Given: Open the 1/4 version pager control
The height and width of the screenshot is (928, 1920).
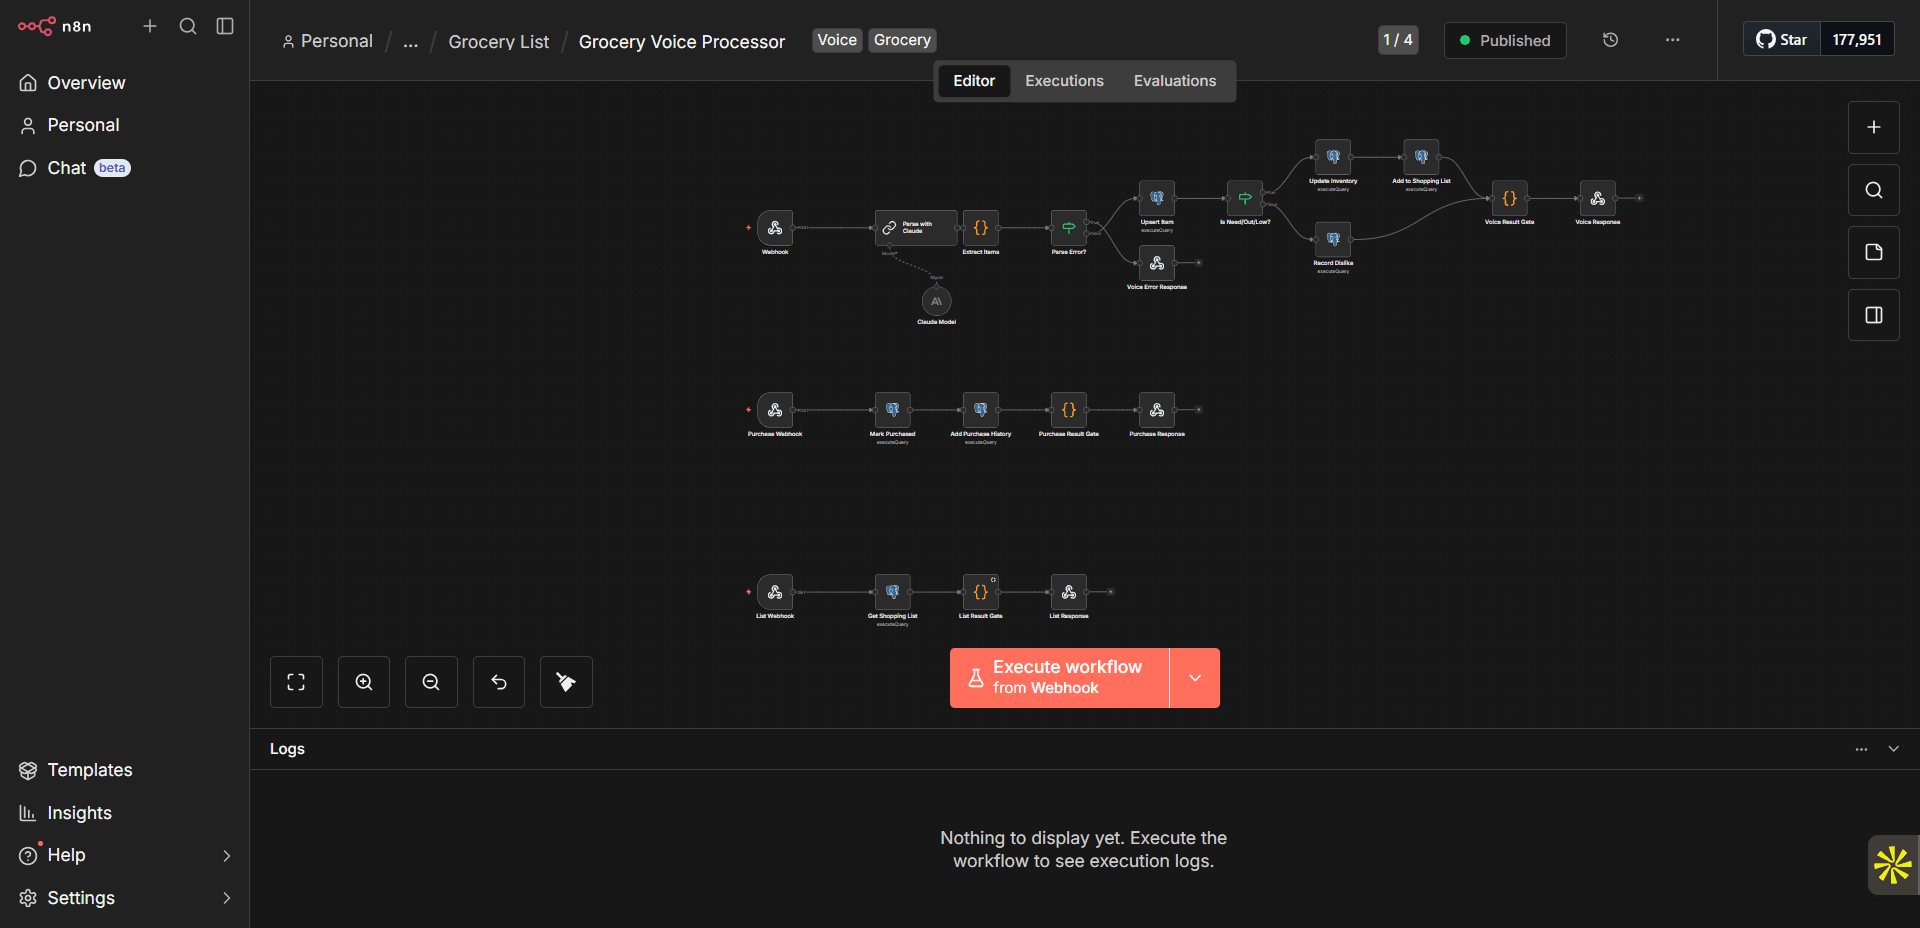Looking at the screenshot, I should click(1397, 40).
